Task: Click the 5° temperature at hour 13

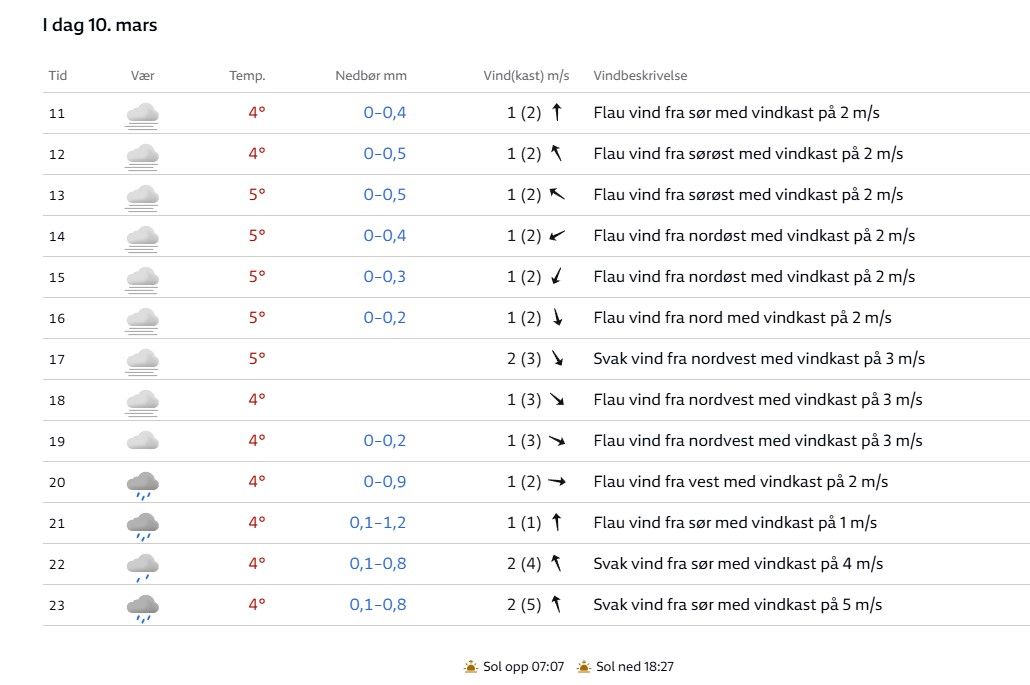Action: 257,195
